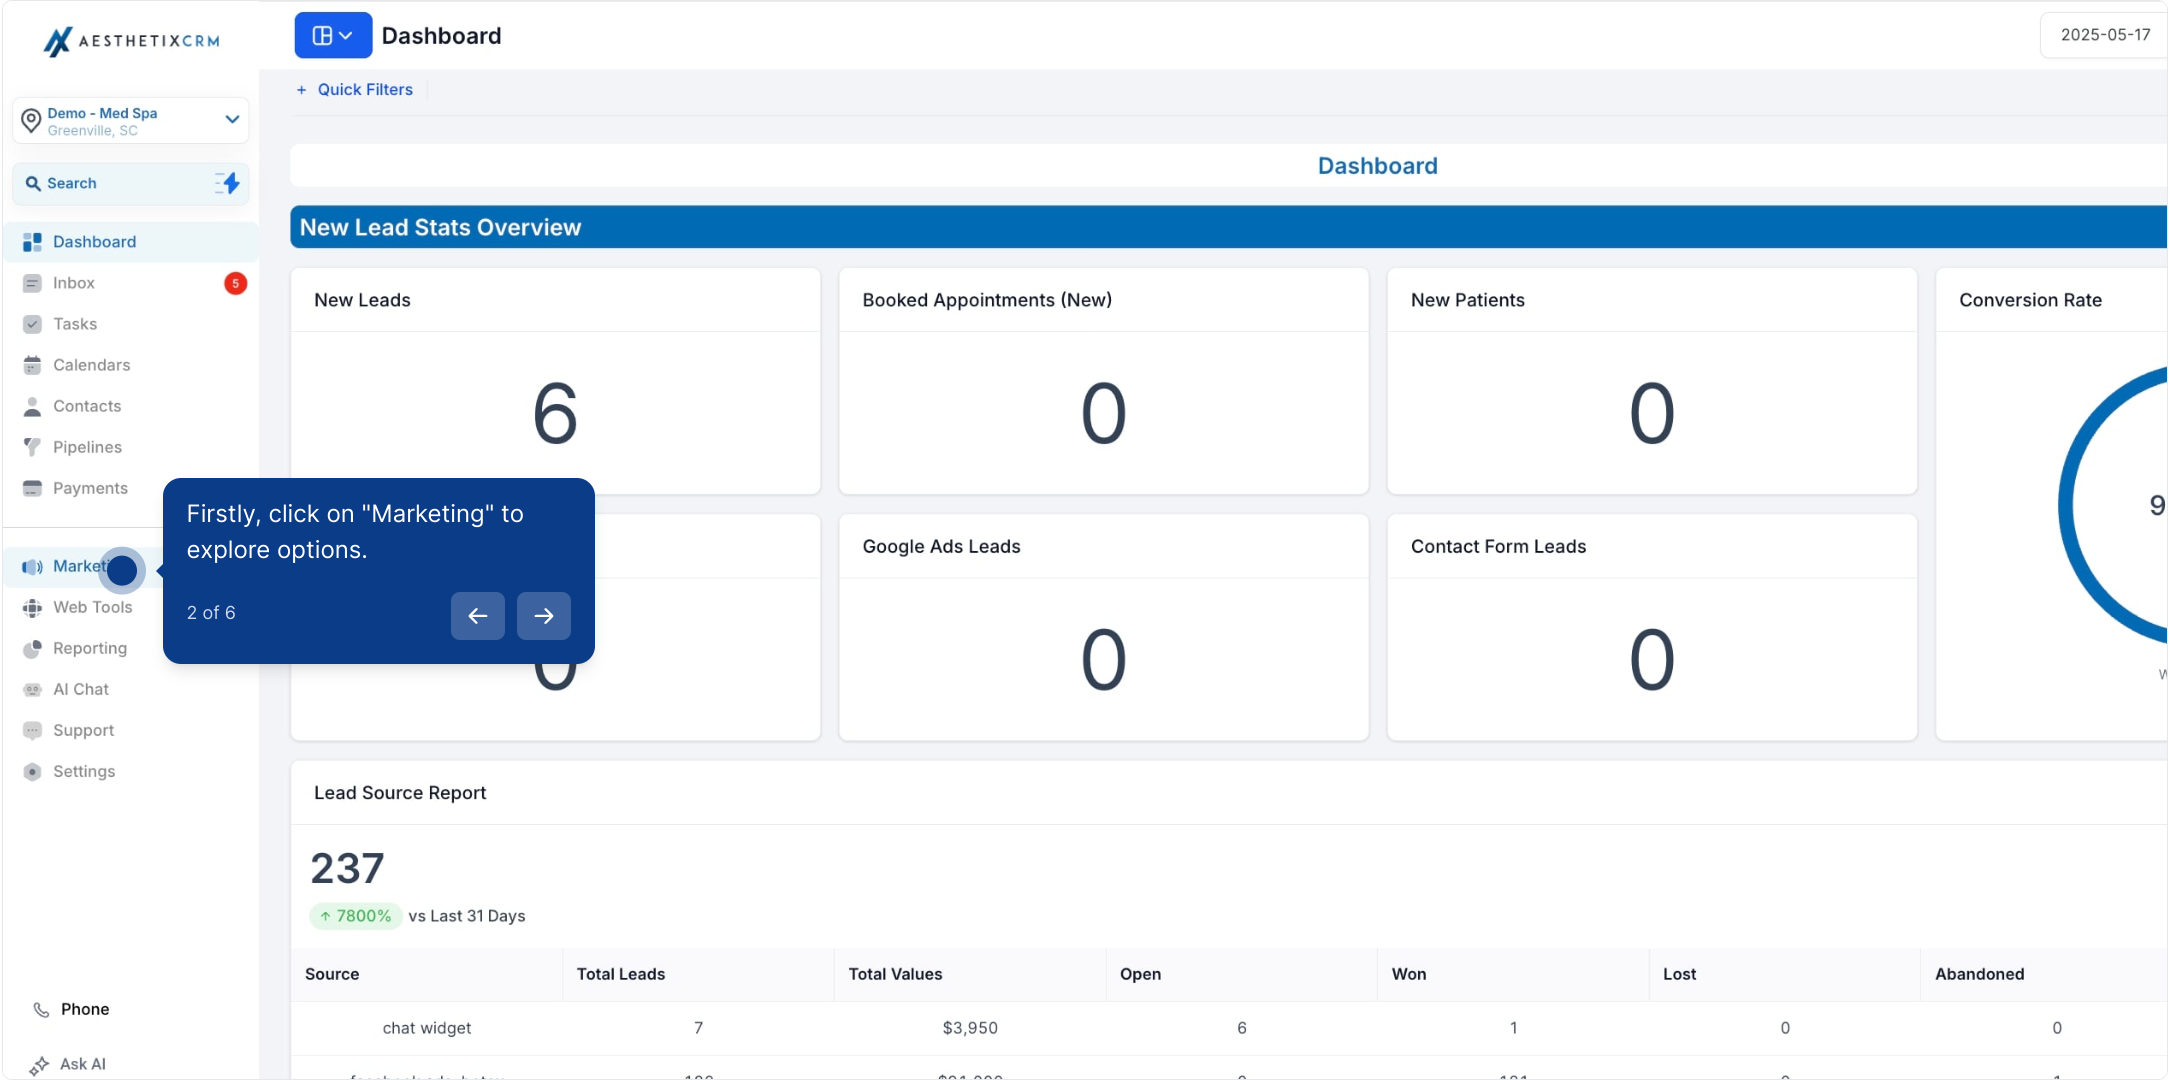This screenshot has height=1080, width=2170.
Task: Click the Inbox unread badge showing 5
Action: [235, 283]
